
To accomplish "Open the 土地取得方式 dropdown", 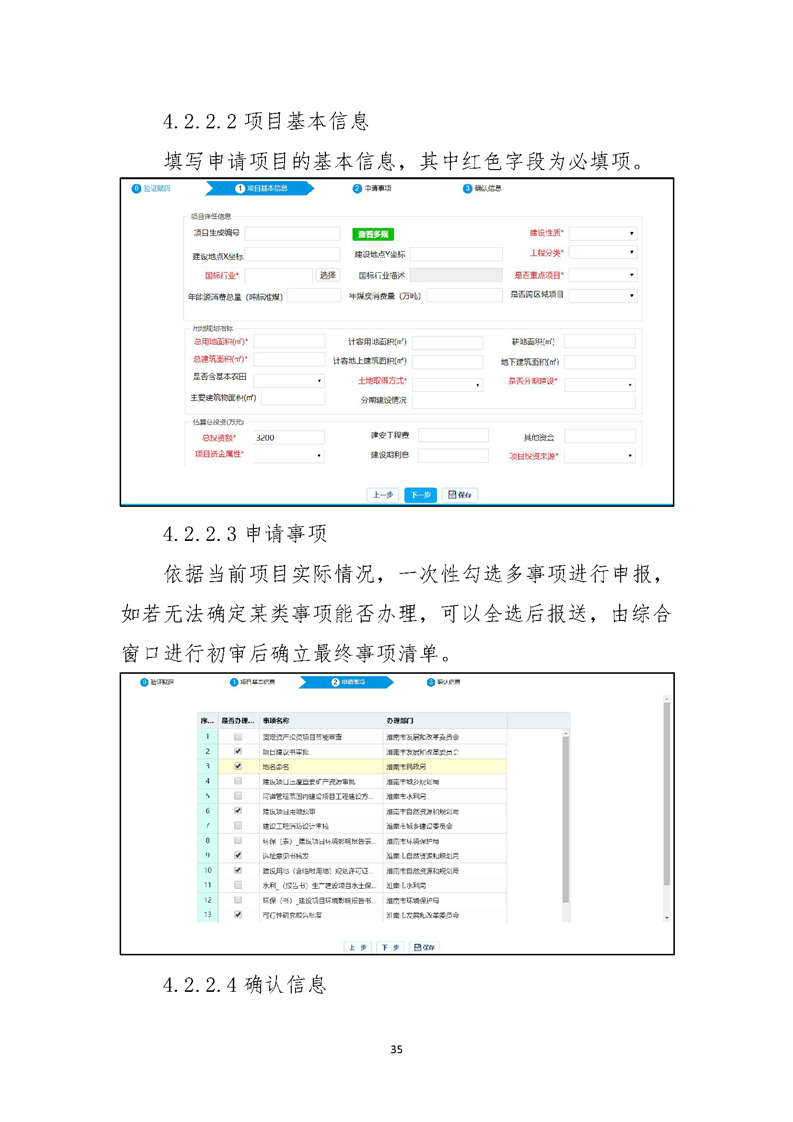I will point(447,385).
